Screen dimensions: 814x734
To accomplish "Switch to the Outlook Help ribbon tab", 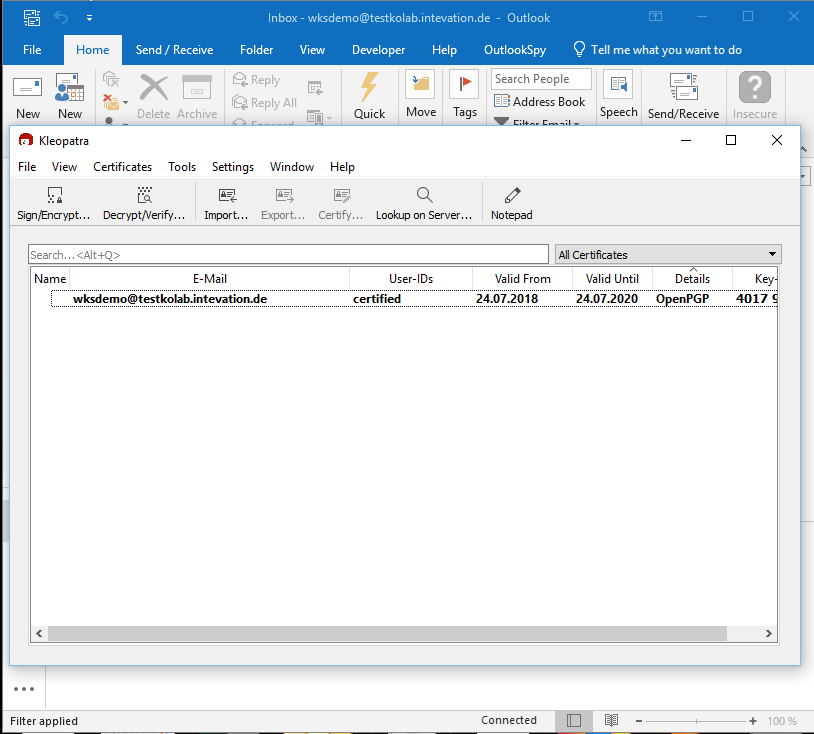I will click(444, 50).
